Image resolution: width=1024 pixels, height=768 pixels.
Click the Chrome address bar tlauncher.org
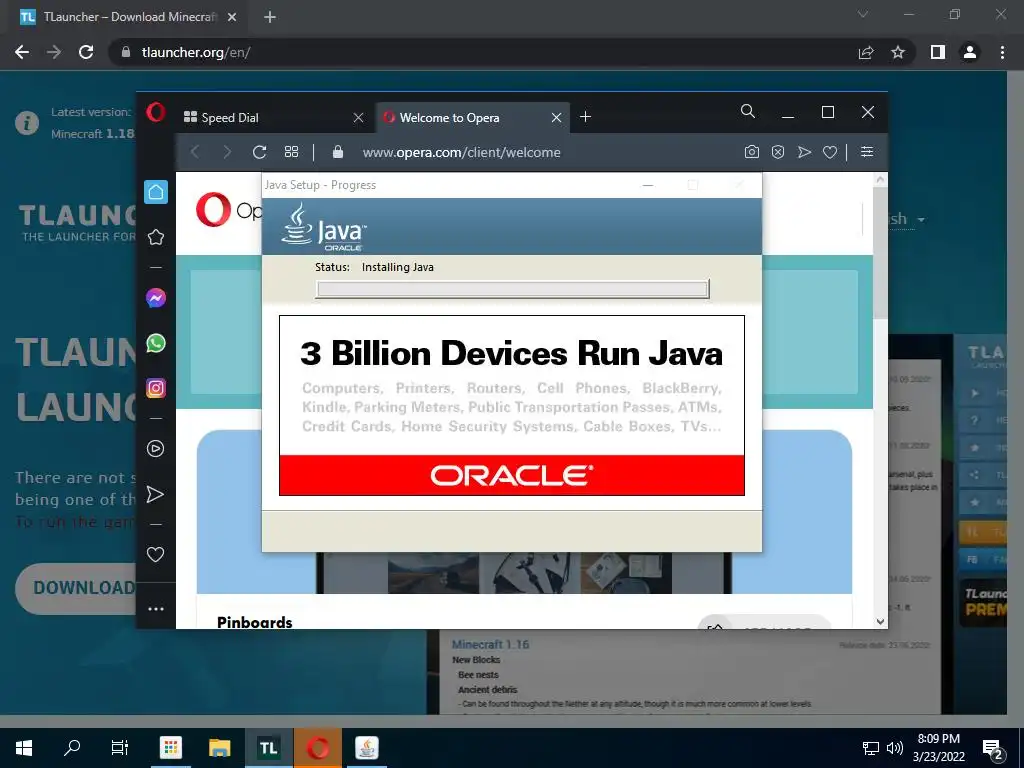click(x=196, y=52)
